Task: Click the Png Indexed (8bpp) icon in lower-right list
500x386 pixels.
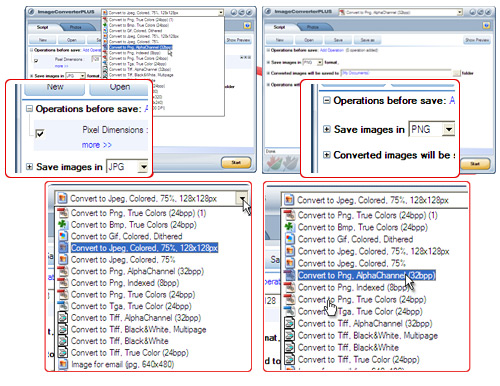Action: 290,287
